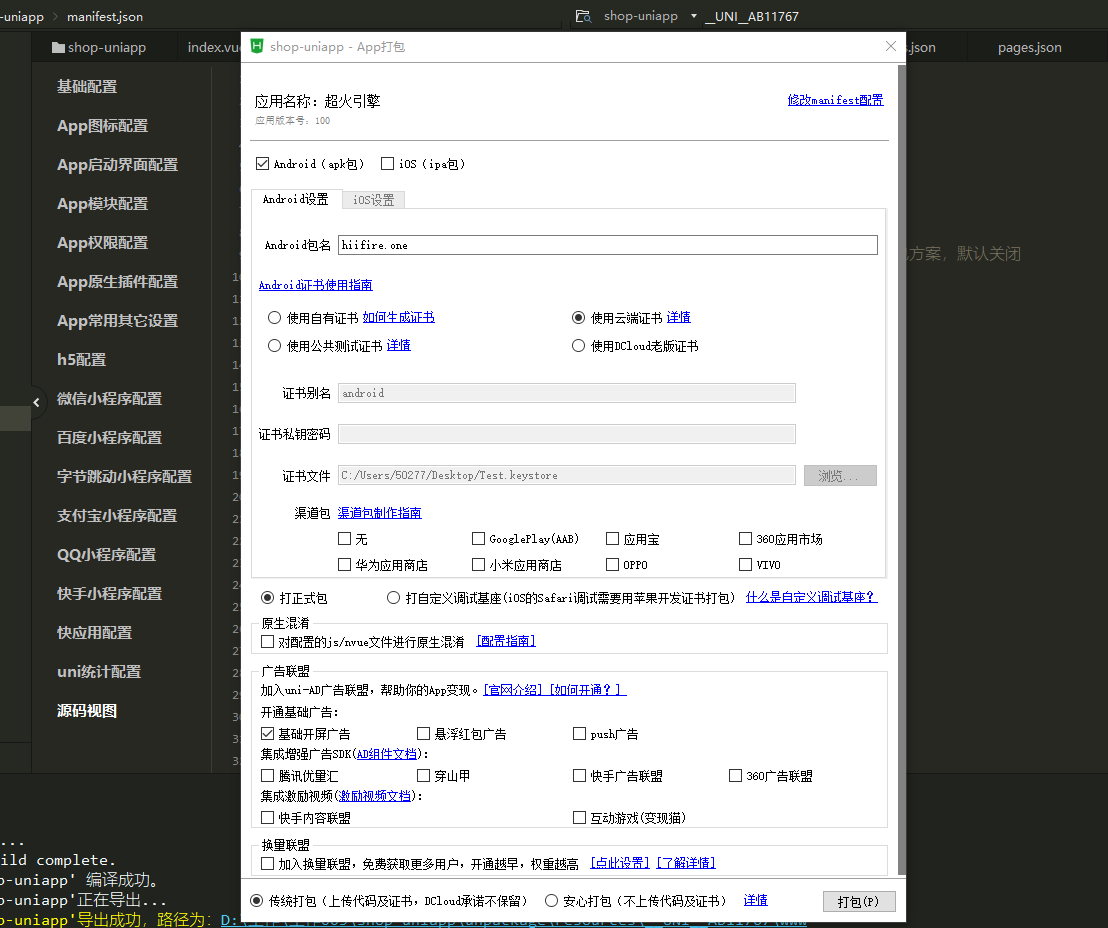1108x928 pixels.
Task: Click the 证书私钥密码 field
Action: click(x=567, y=434)
